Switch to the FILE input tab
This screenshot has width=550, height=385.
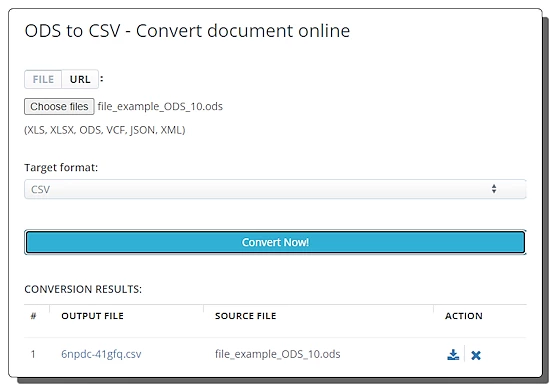(43, 79)
